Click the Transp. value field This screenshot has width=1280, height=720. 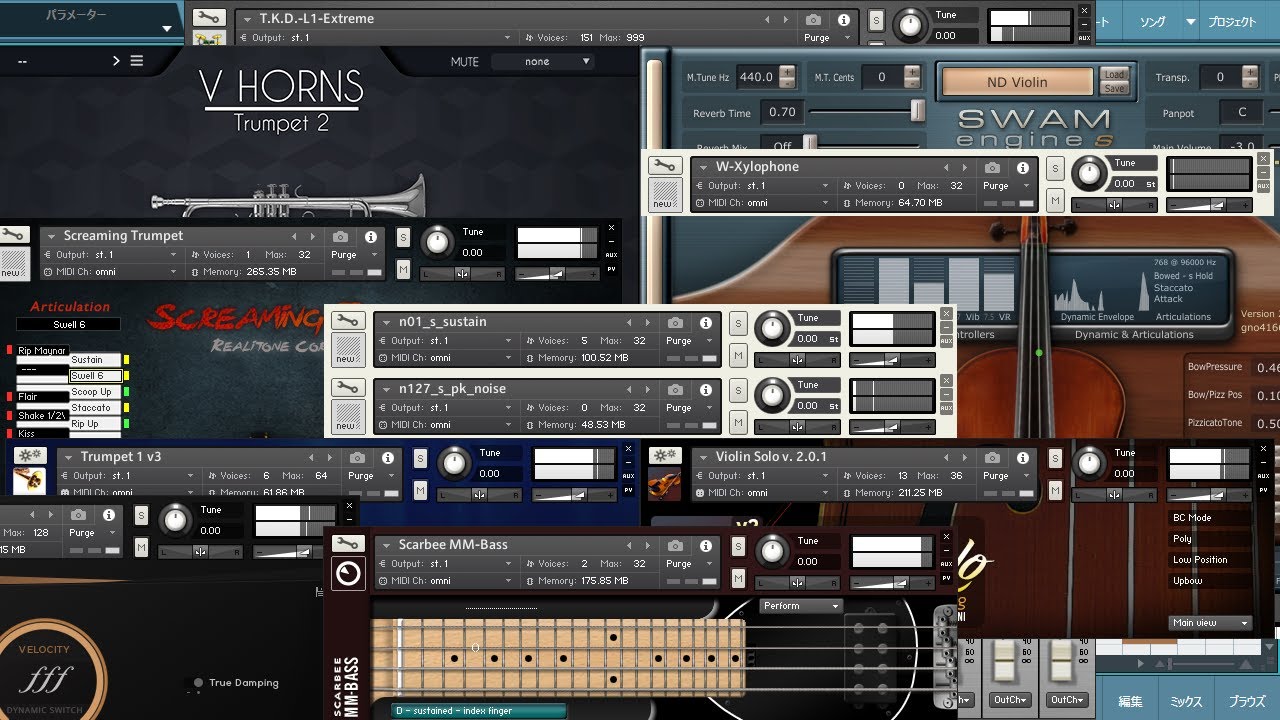click(x=1220, y=77)
